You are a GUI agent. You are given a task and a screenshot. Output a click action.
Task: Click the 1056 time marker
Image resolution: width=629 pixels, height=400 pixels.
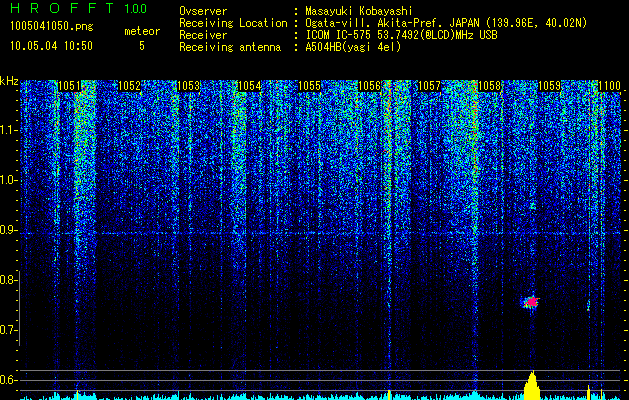(x=369, y=86)
